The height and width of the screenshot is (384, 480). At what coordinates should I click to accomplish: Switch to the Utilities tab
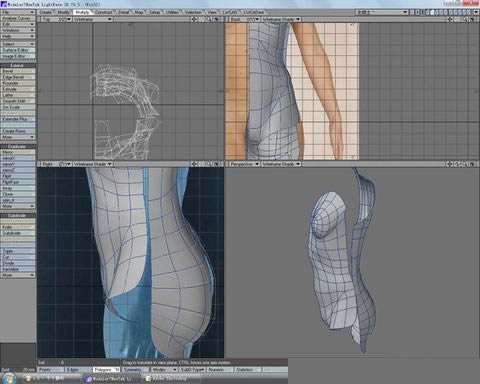tap(172, 12)
